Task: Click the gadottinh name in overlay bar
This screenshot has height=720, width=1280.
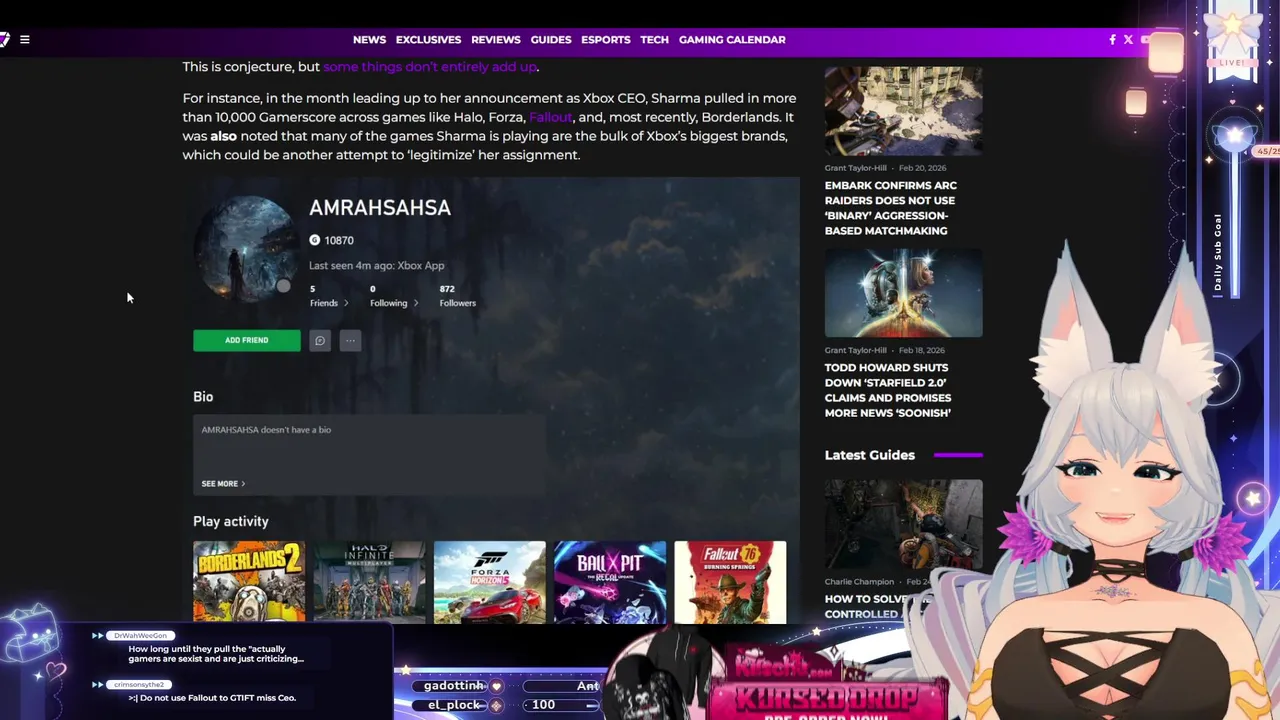Action: pos(454,686)
